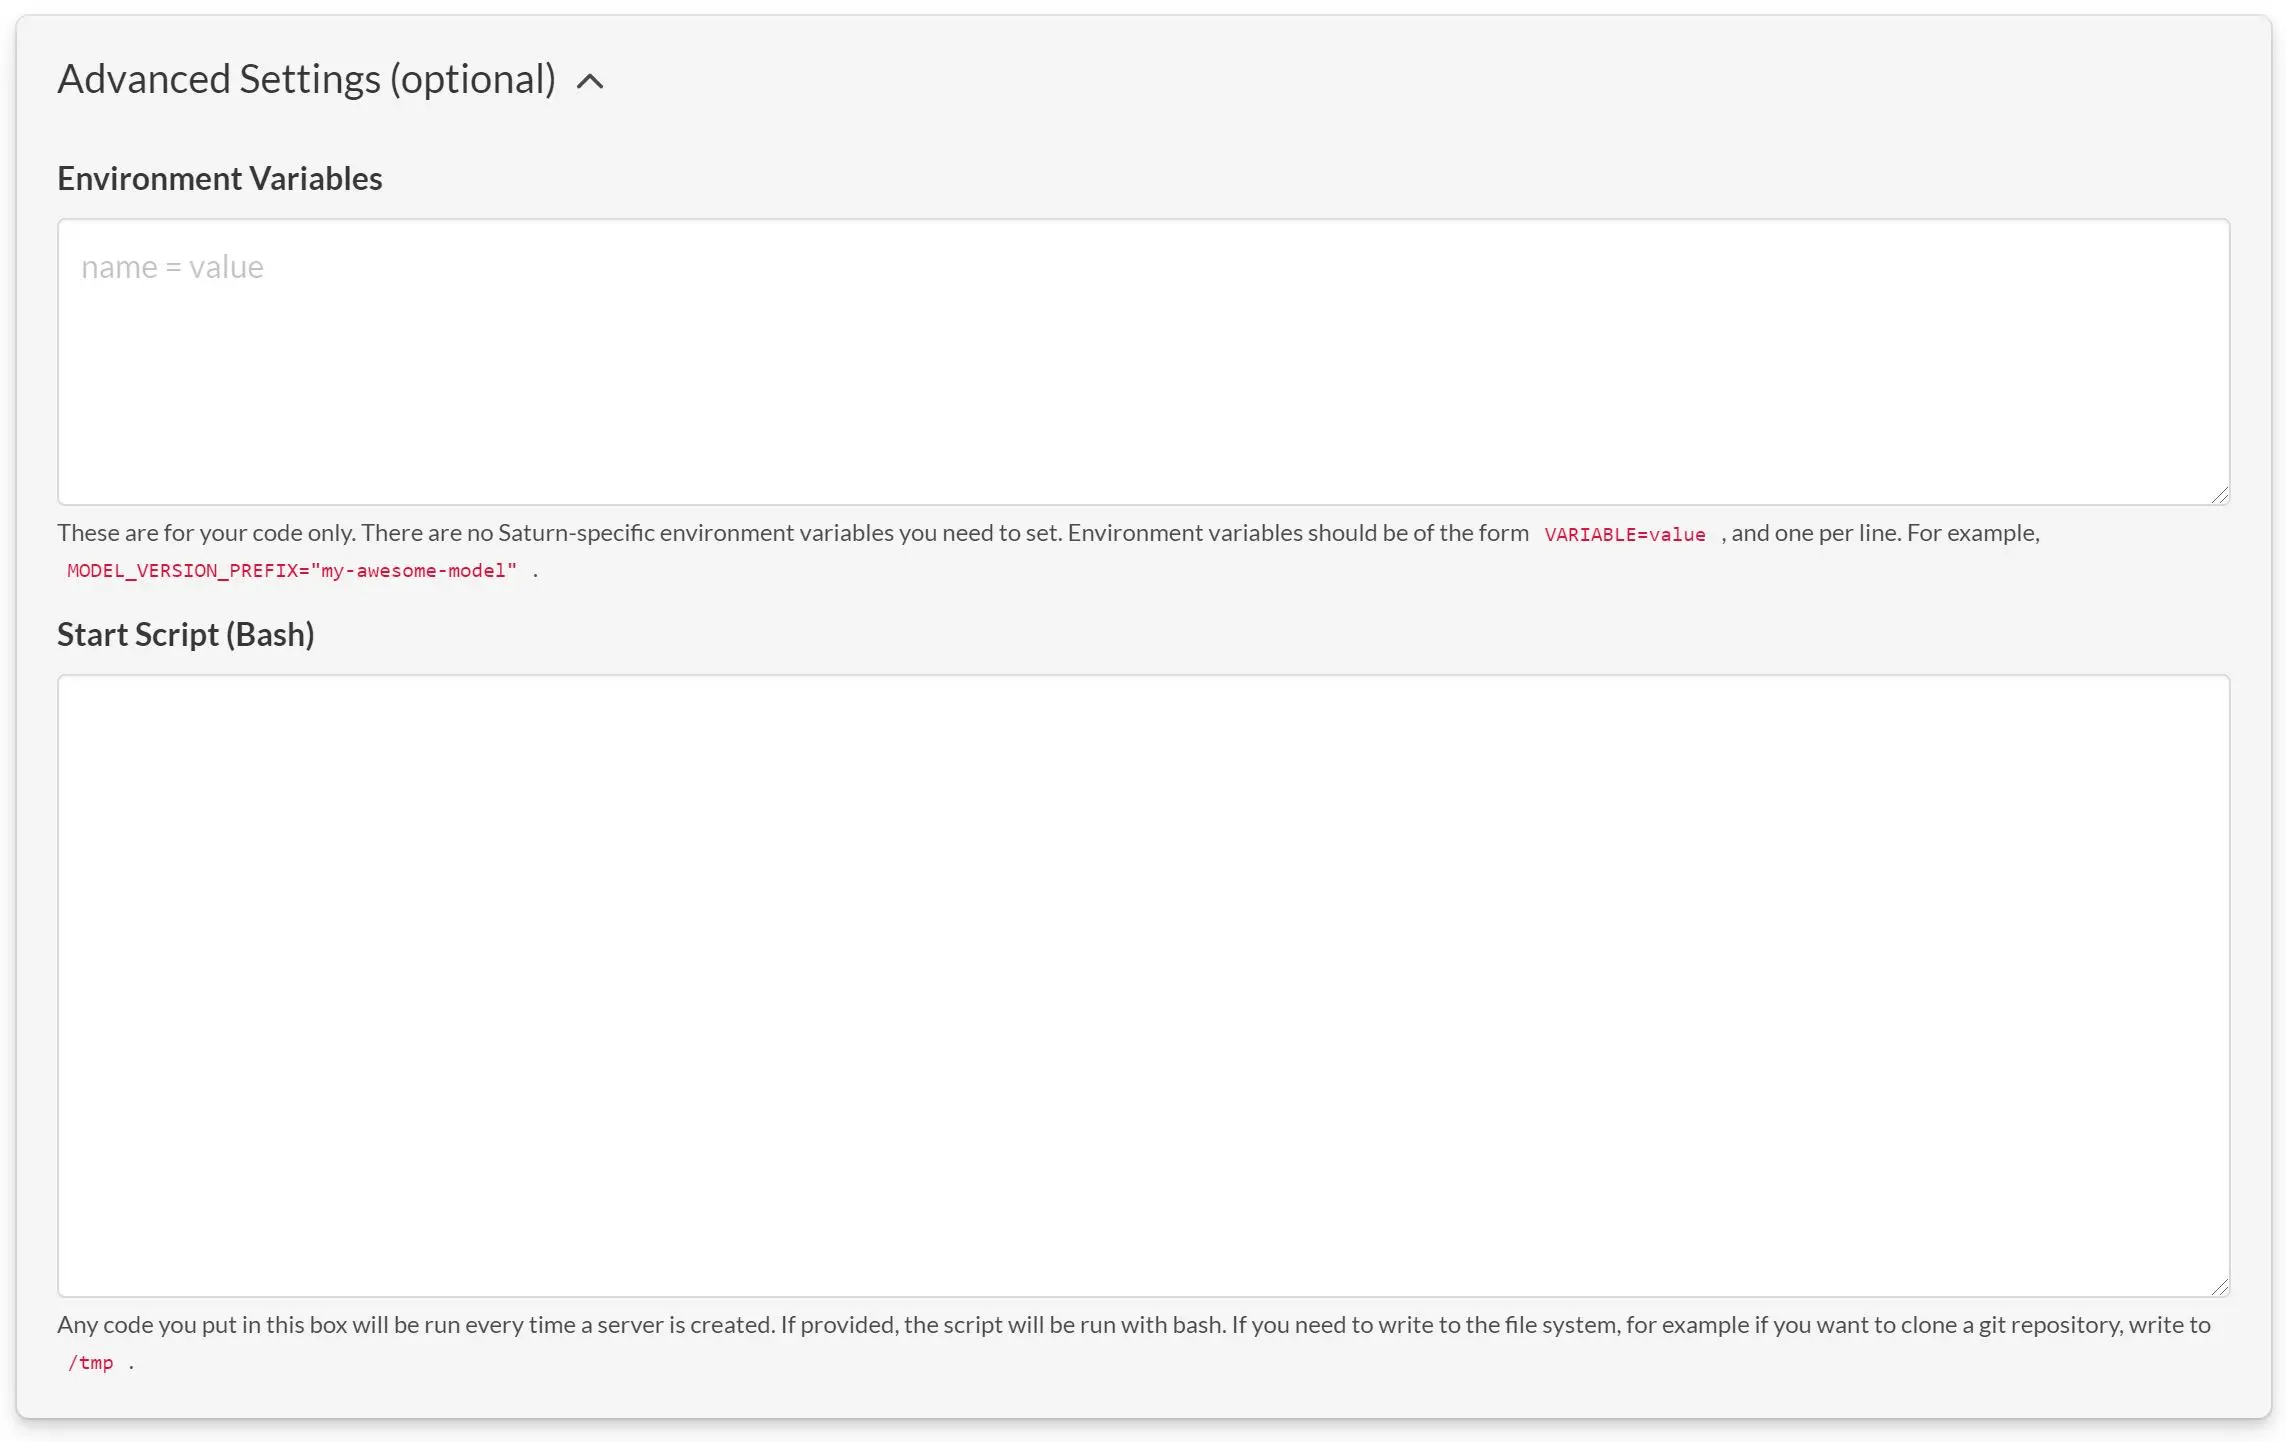Grab the Start Script box resize handle
The width and height of the screenshot is (2286, 1442).
tap(2219, 1287)
